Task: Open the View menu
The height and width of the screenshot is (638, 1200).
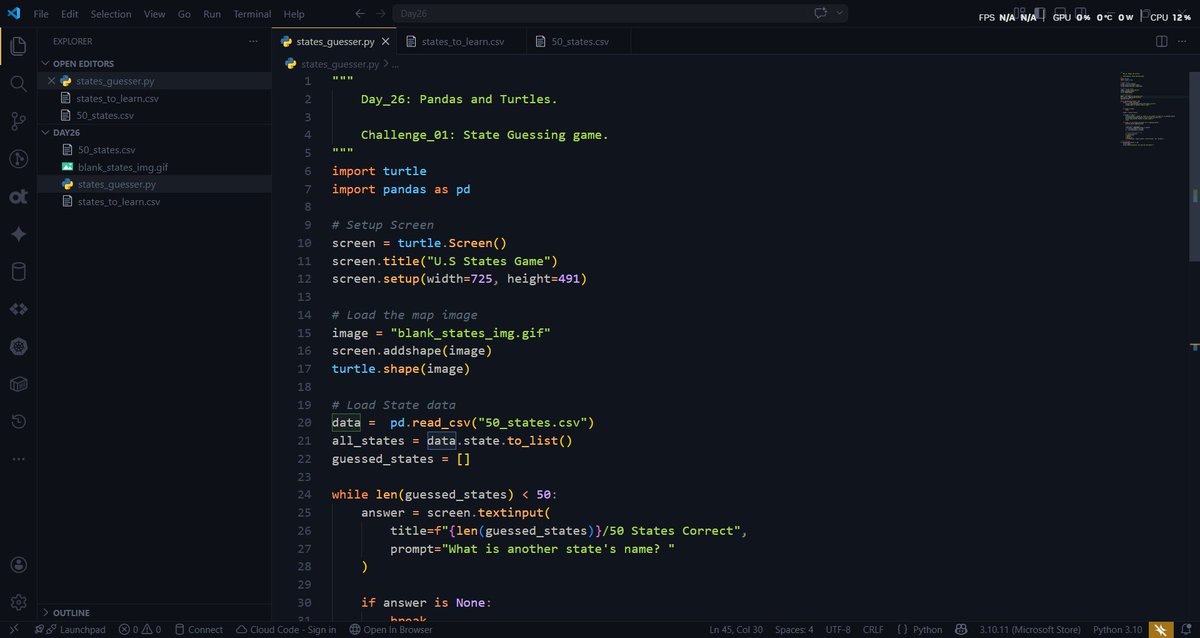Action: pyautogui.click(x=154, y=14)
